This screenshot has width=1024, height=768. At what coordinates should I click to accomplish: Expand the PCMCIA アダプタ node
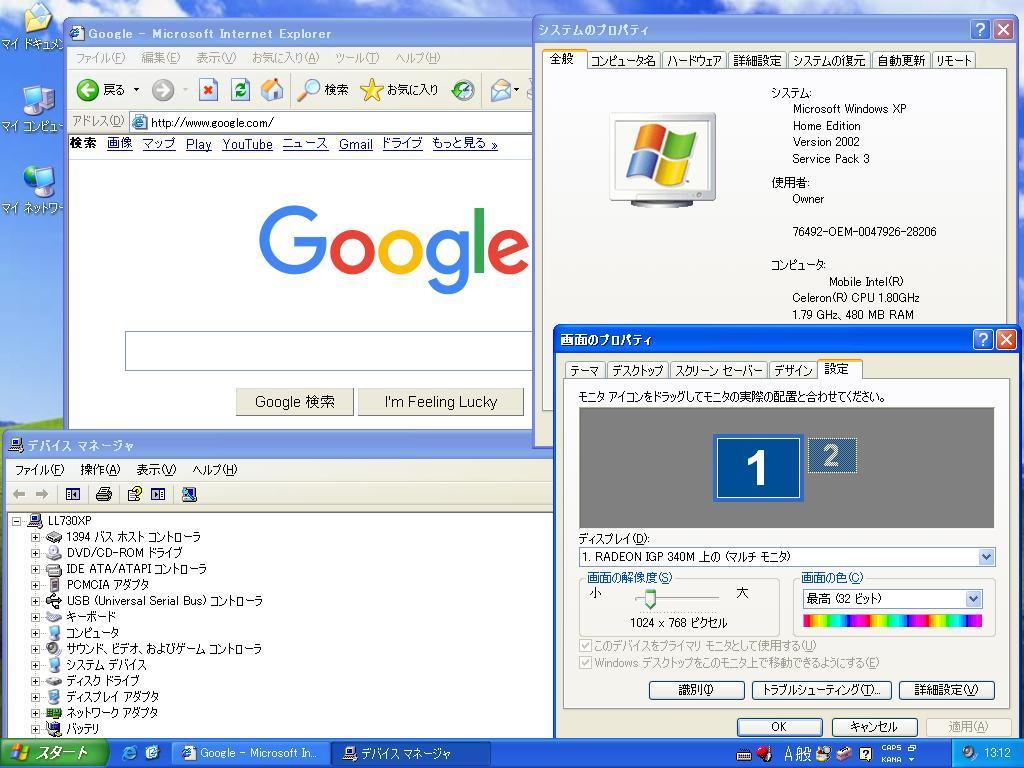(x=35, y=585)
